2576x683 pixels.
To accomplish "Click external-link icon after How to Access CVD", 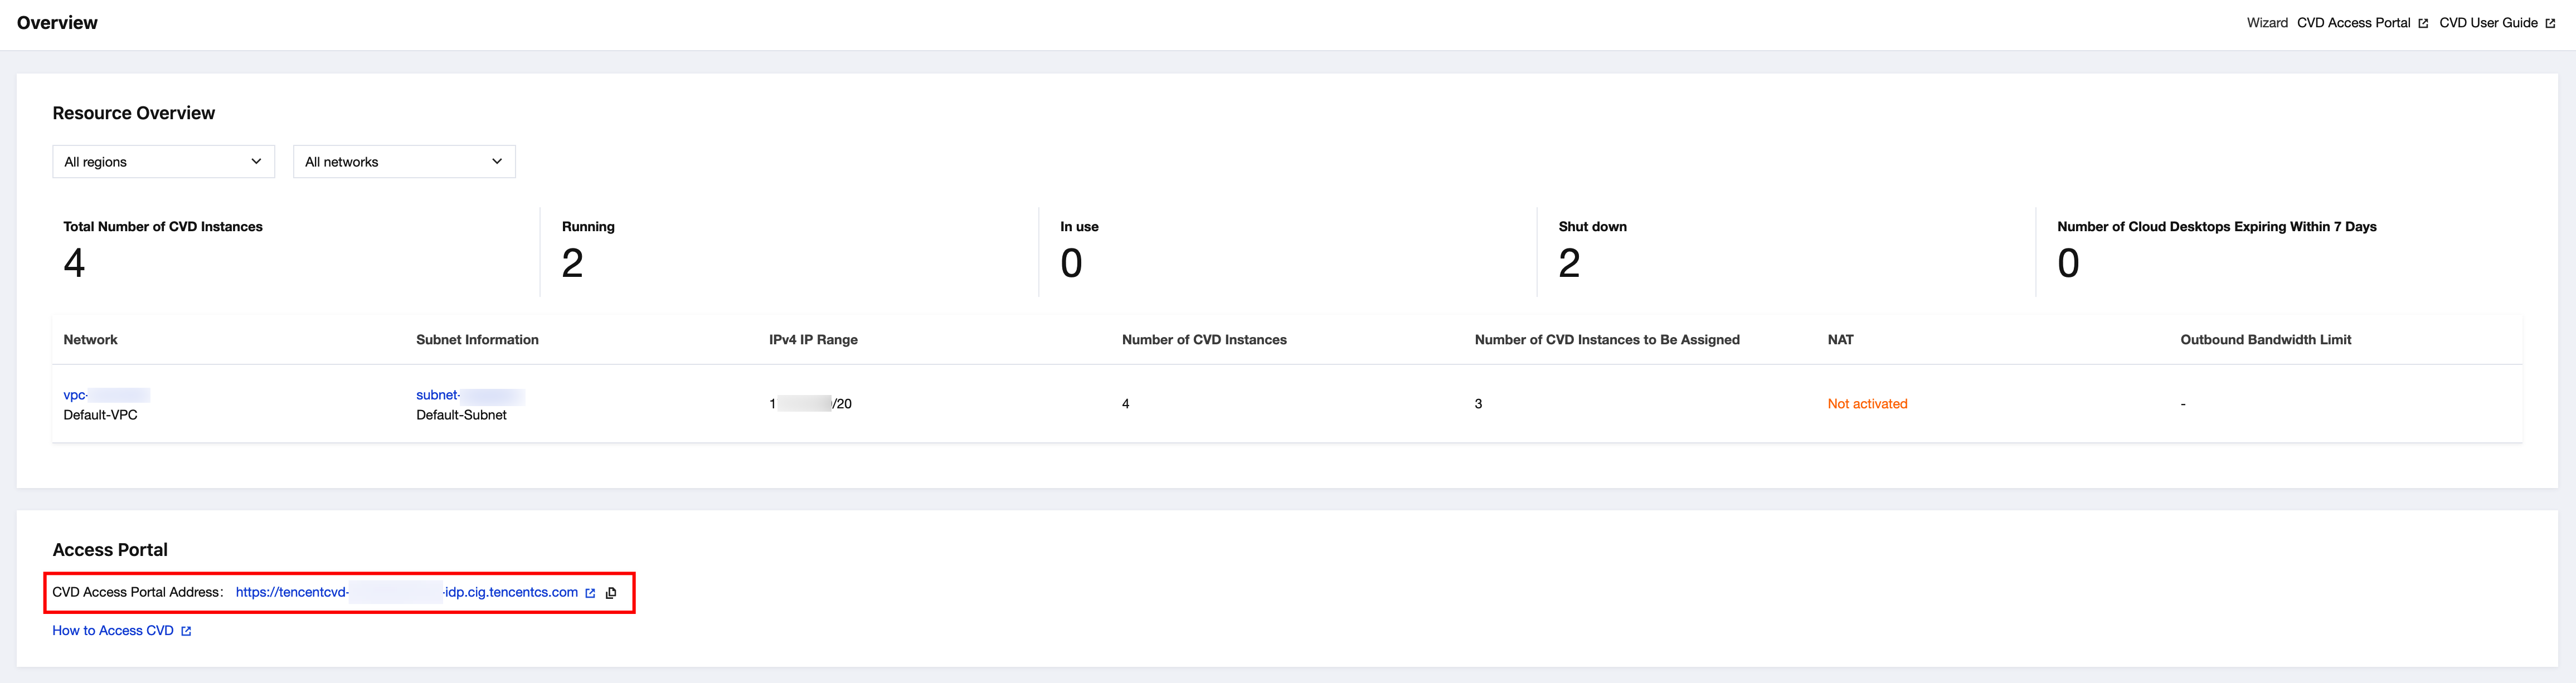I will coord(186,631).
